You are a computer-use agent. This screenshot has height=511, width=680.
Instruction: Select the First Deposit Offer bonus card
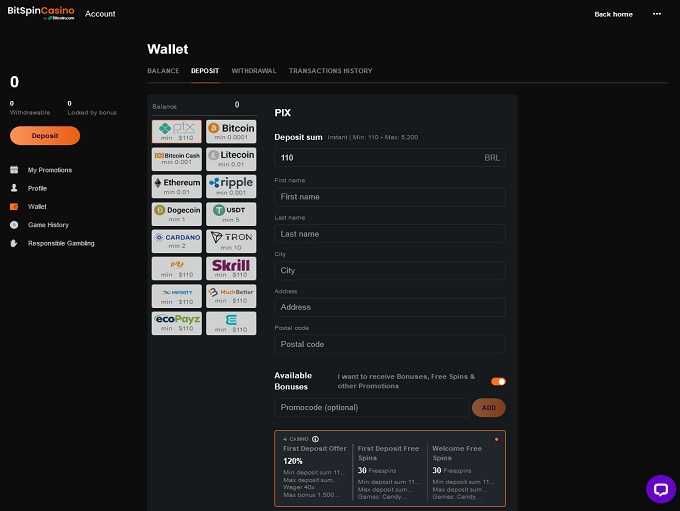[316, 468]
